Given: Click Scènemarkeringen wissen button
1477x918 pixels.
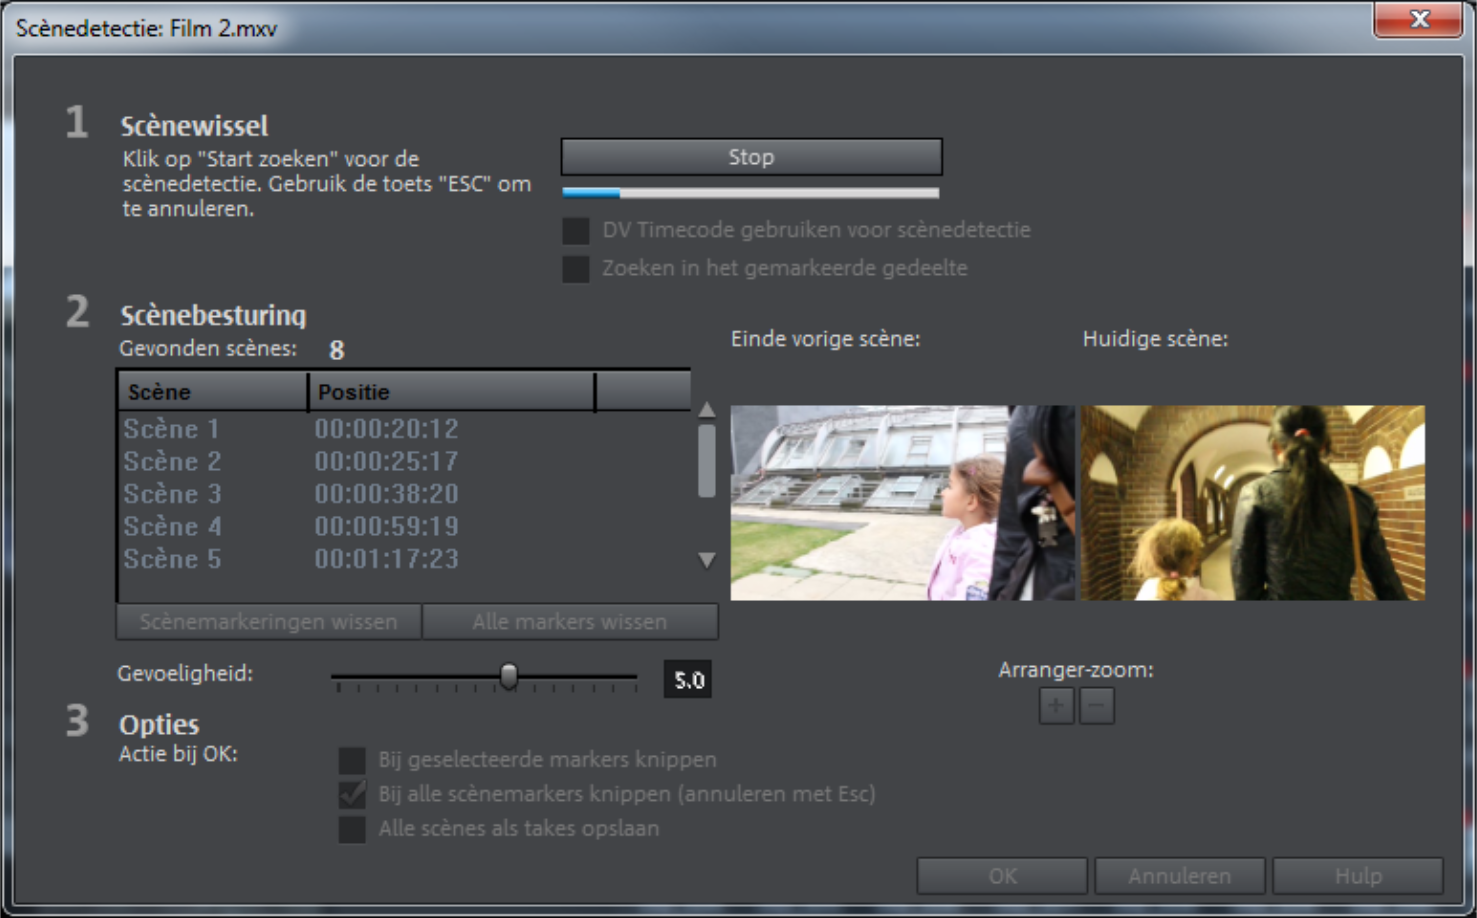Looking at the screenshot, I should point(268,622).
